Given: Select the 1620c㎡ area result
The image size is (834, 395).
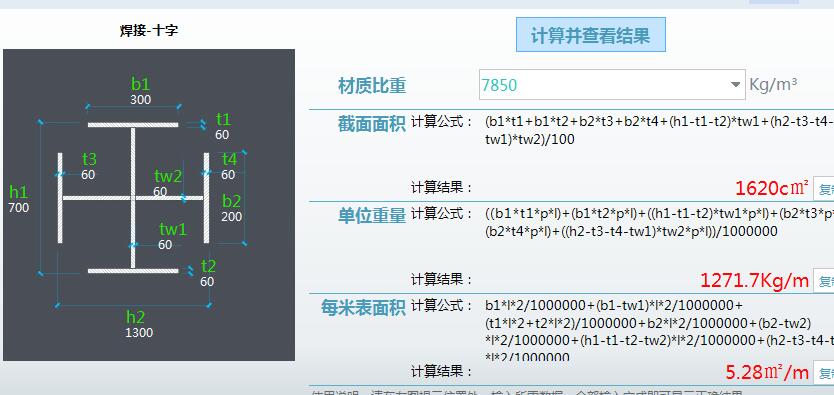Looking at the screenshot, I should (x=772, y=188).
